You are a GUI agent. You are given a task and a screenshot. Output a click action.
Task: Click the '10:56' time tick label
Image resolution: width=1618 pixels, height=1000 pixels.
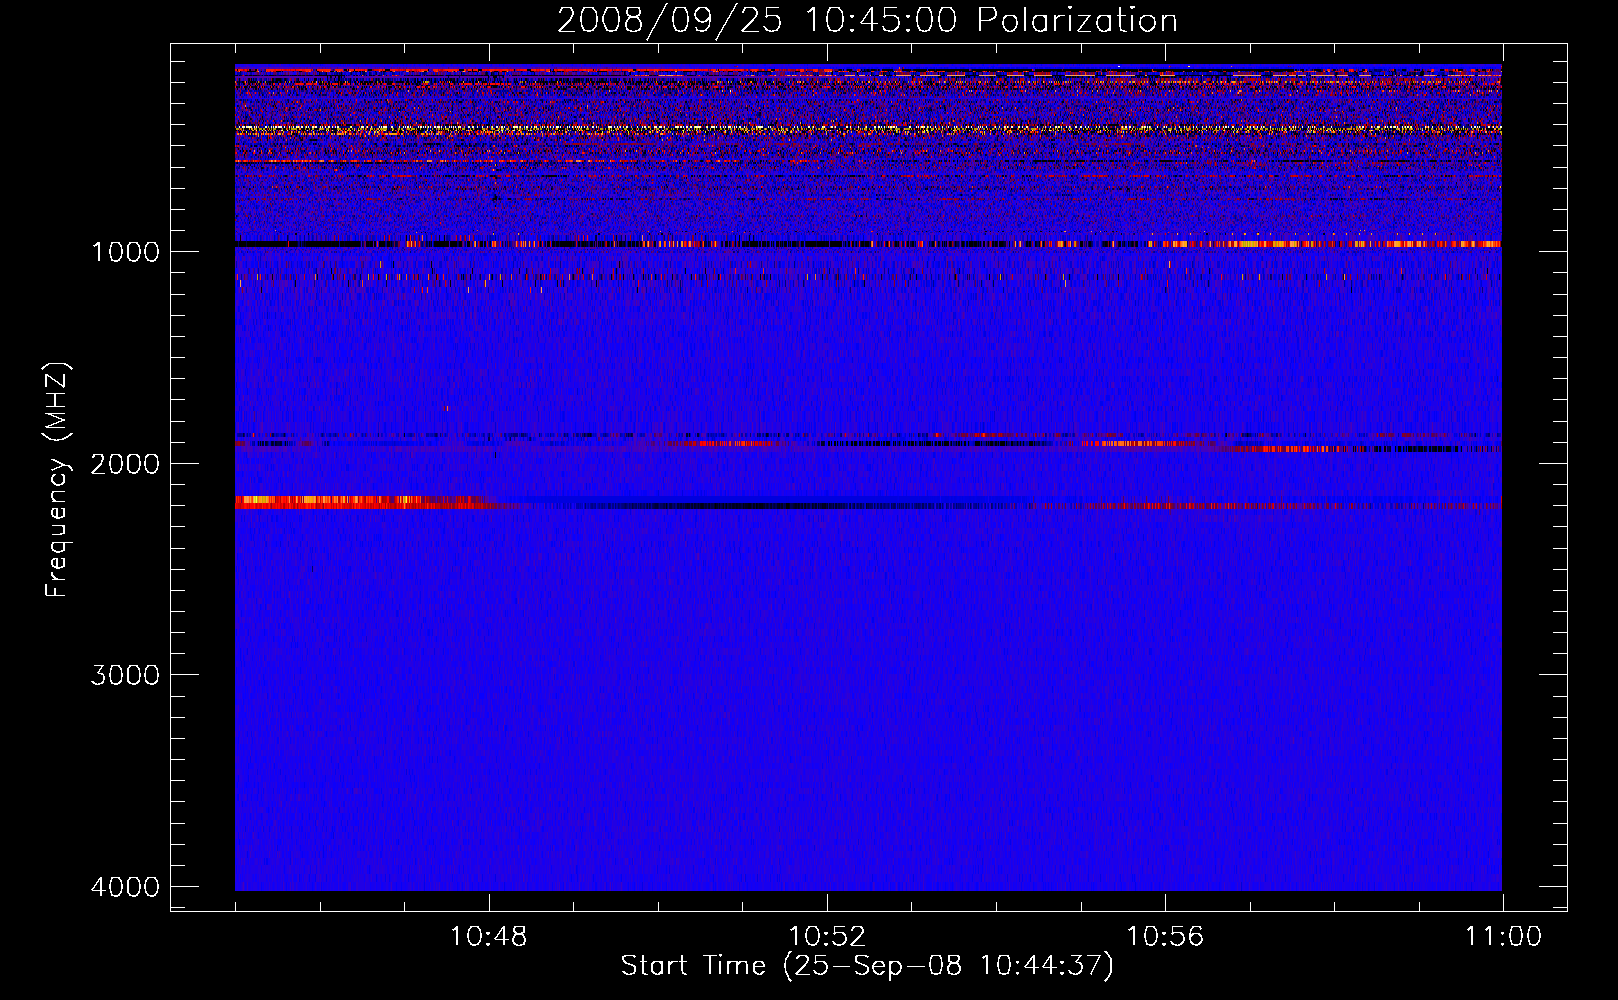point(1165,937)
